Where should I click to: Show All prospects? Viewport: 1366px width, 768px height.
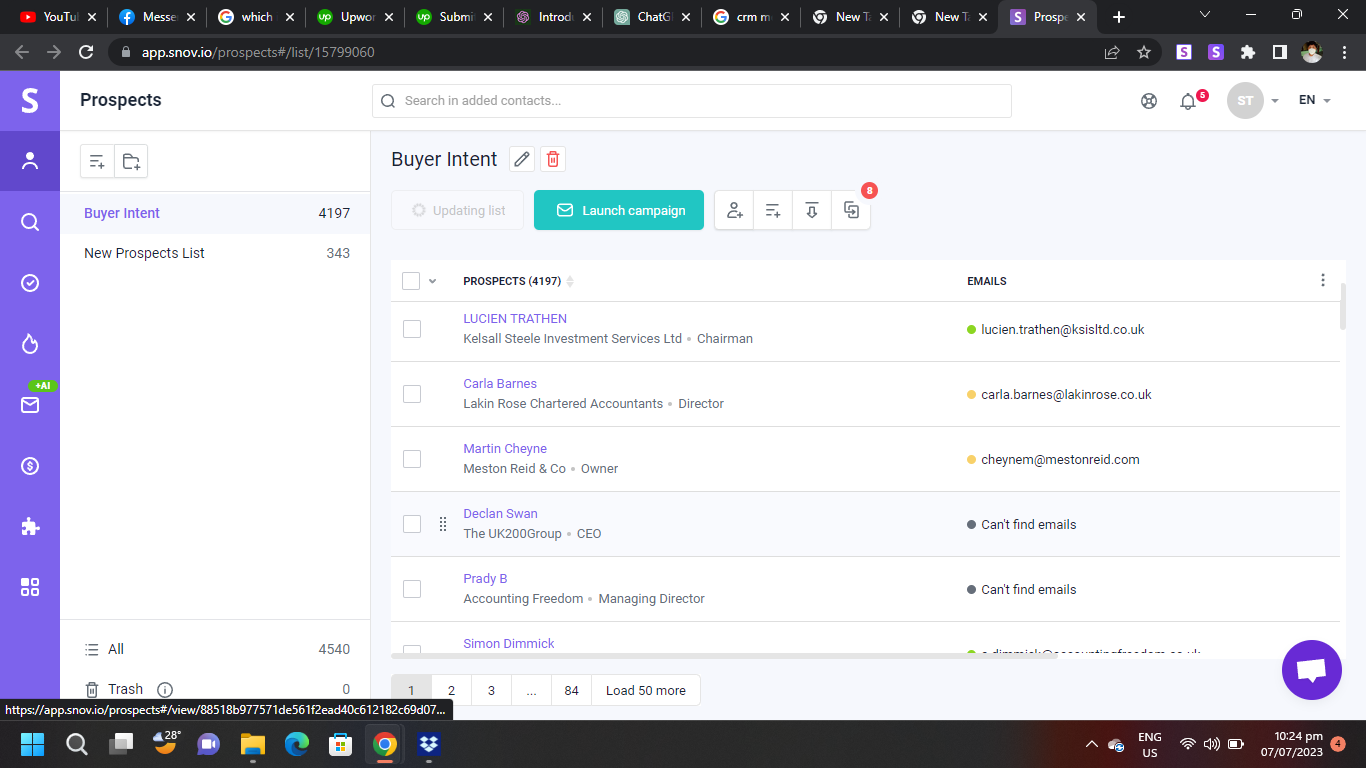pos(215,649)
